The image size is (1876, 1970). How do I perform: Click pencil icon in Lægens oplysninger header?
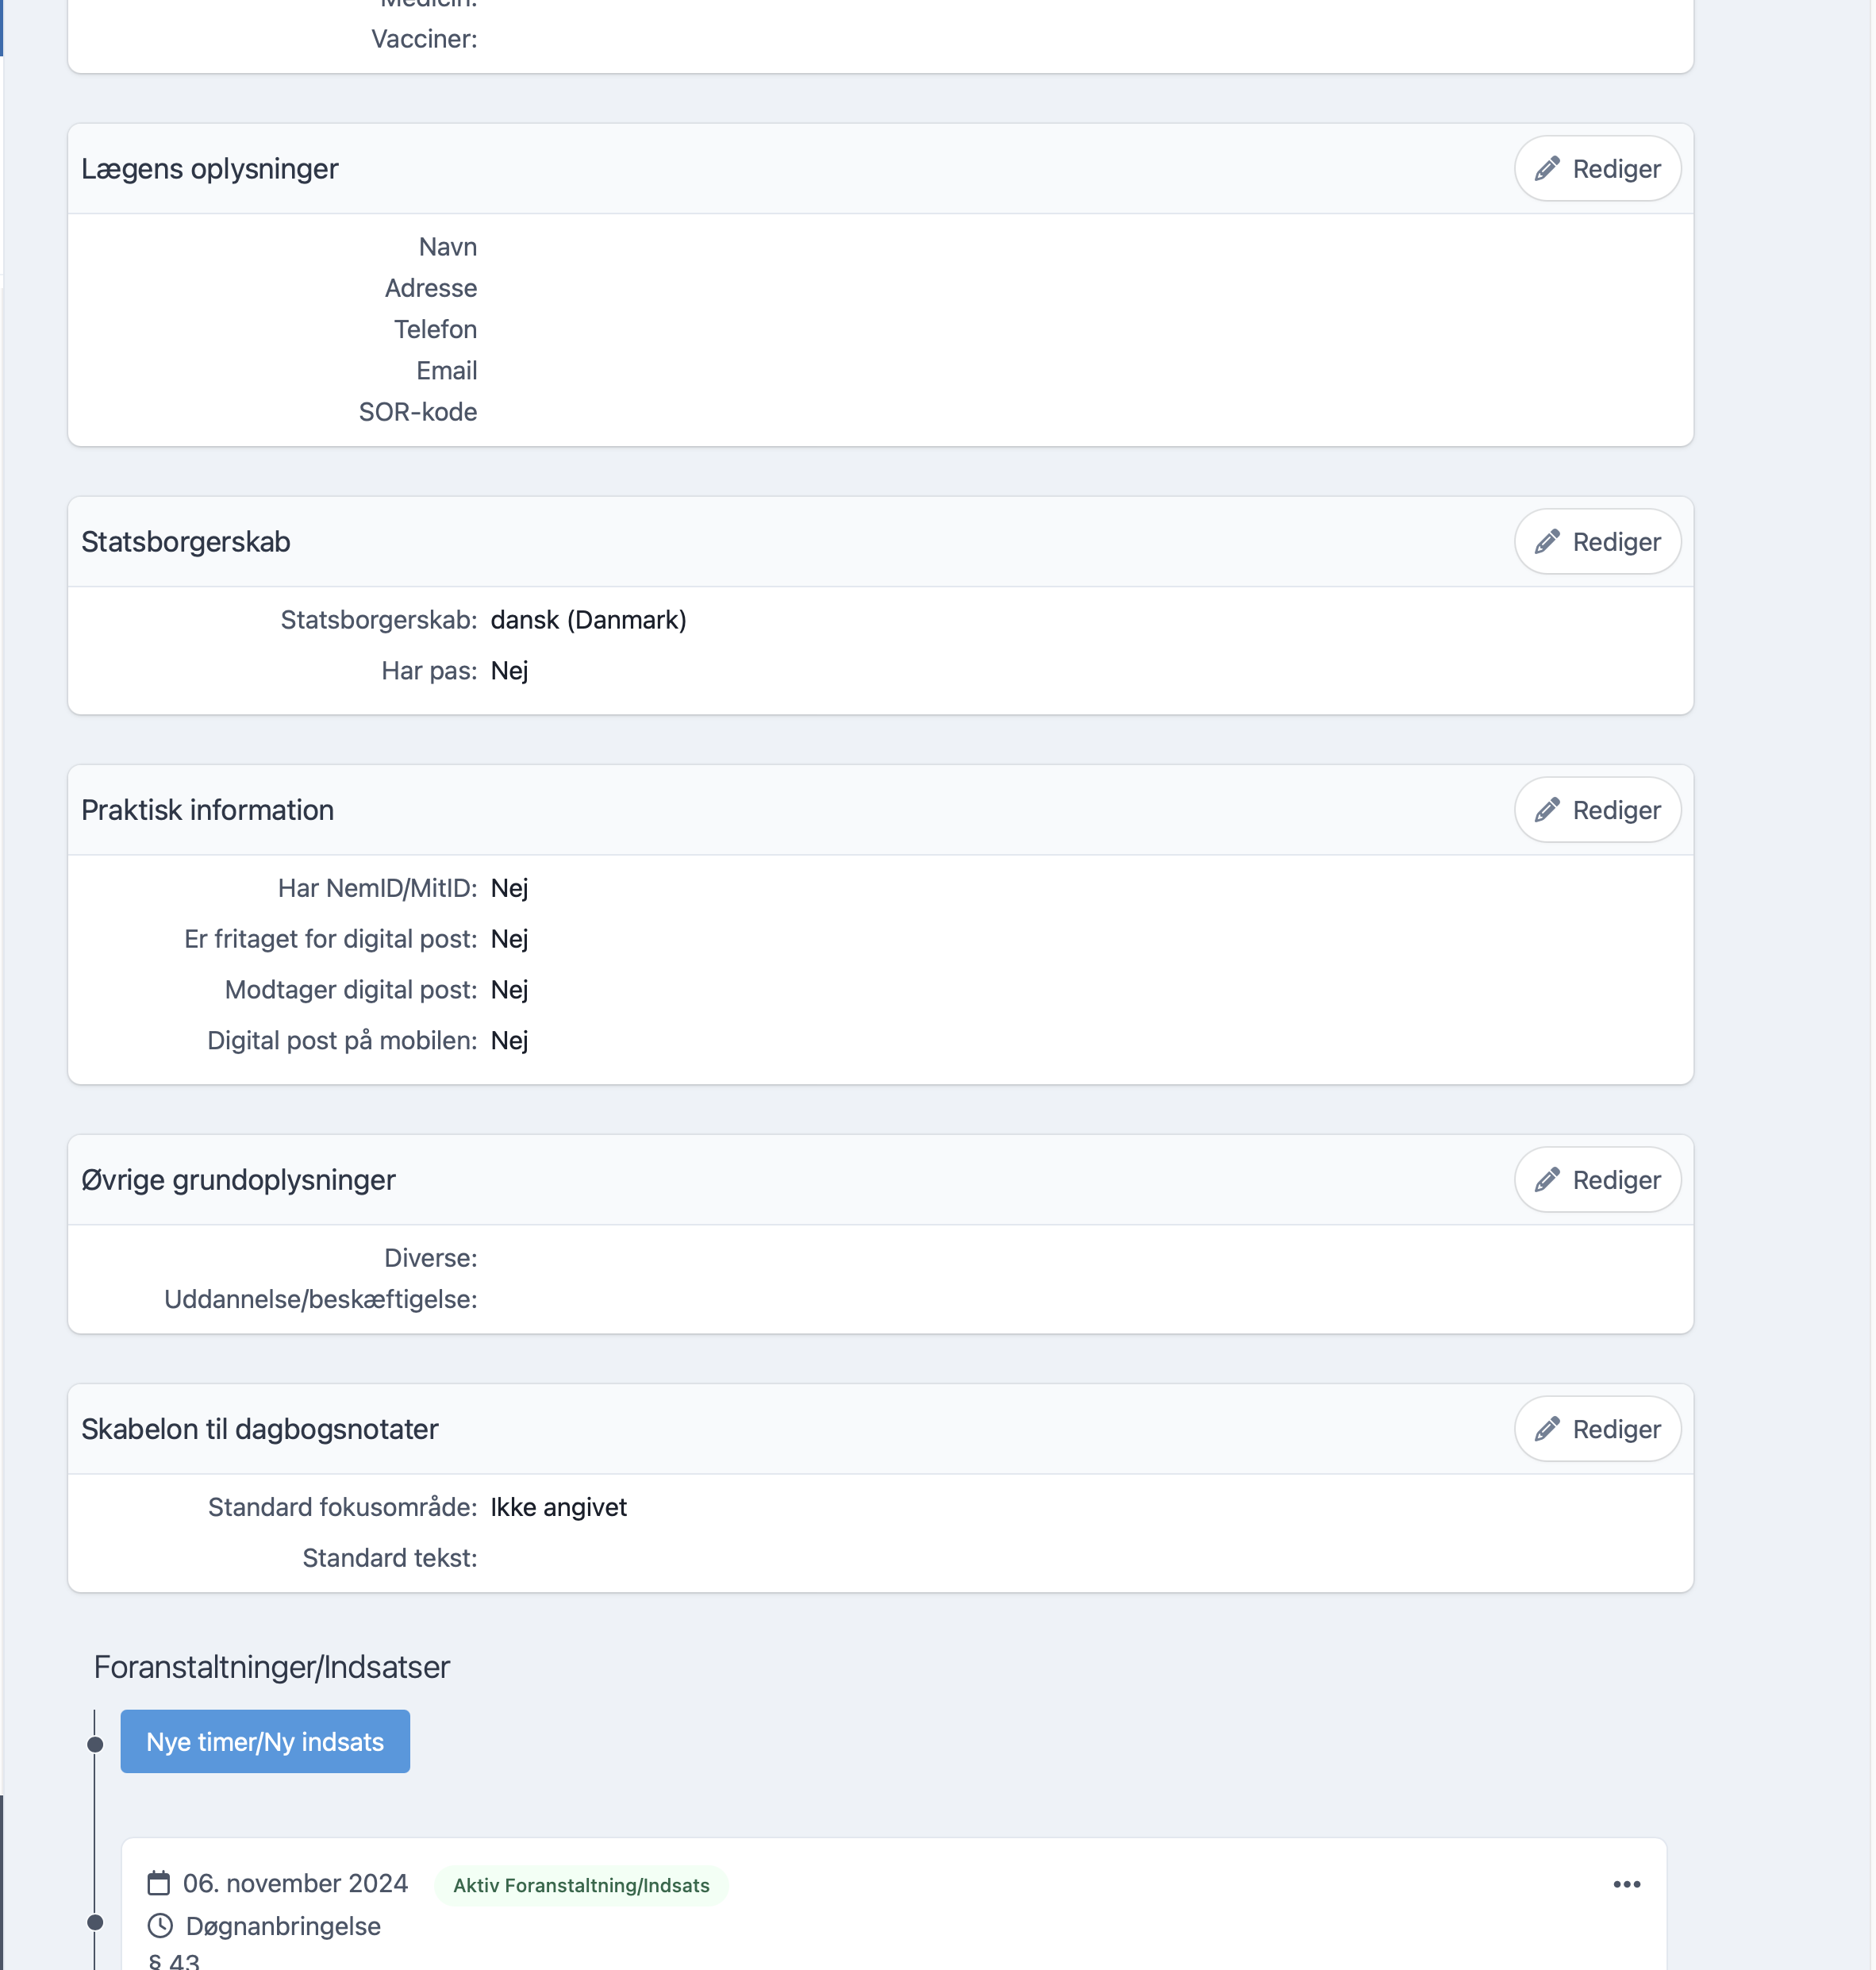1547,169
